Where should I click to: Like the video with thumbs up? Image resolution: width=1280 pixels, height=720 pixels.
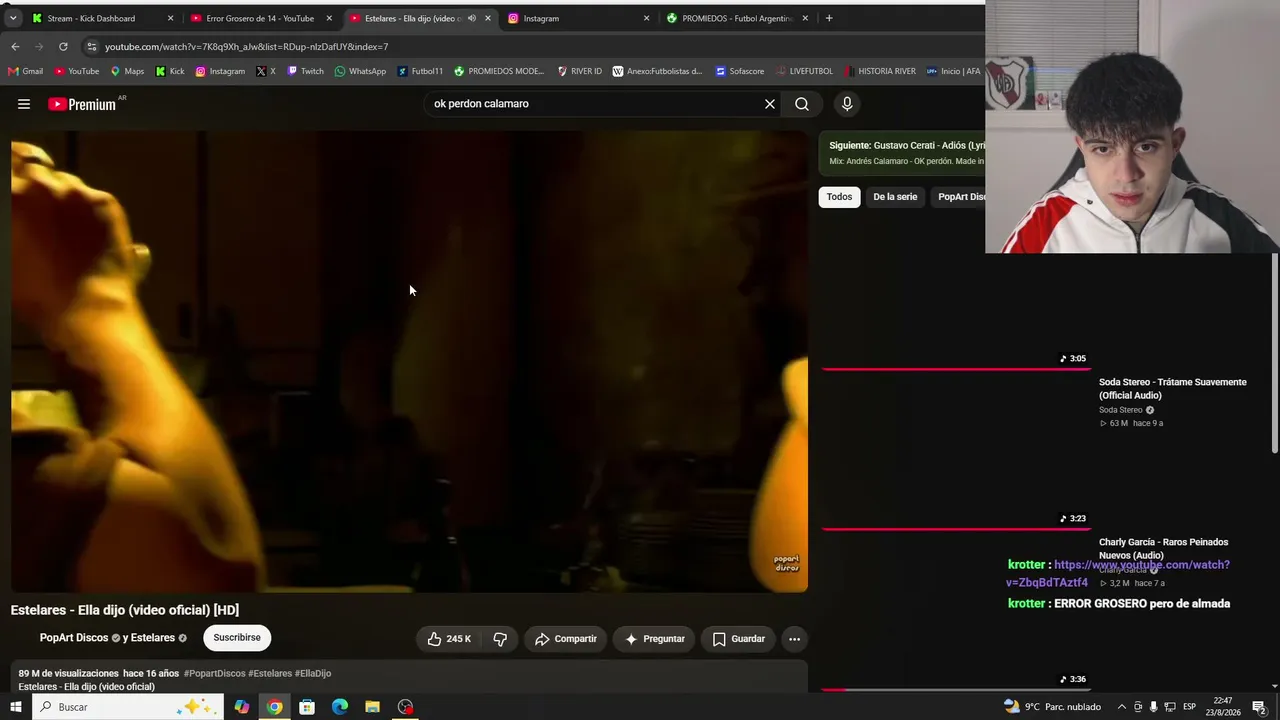450,639
